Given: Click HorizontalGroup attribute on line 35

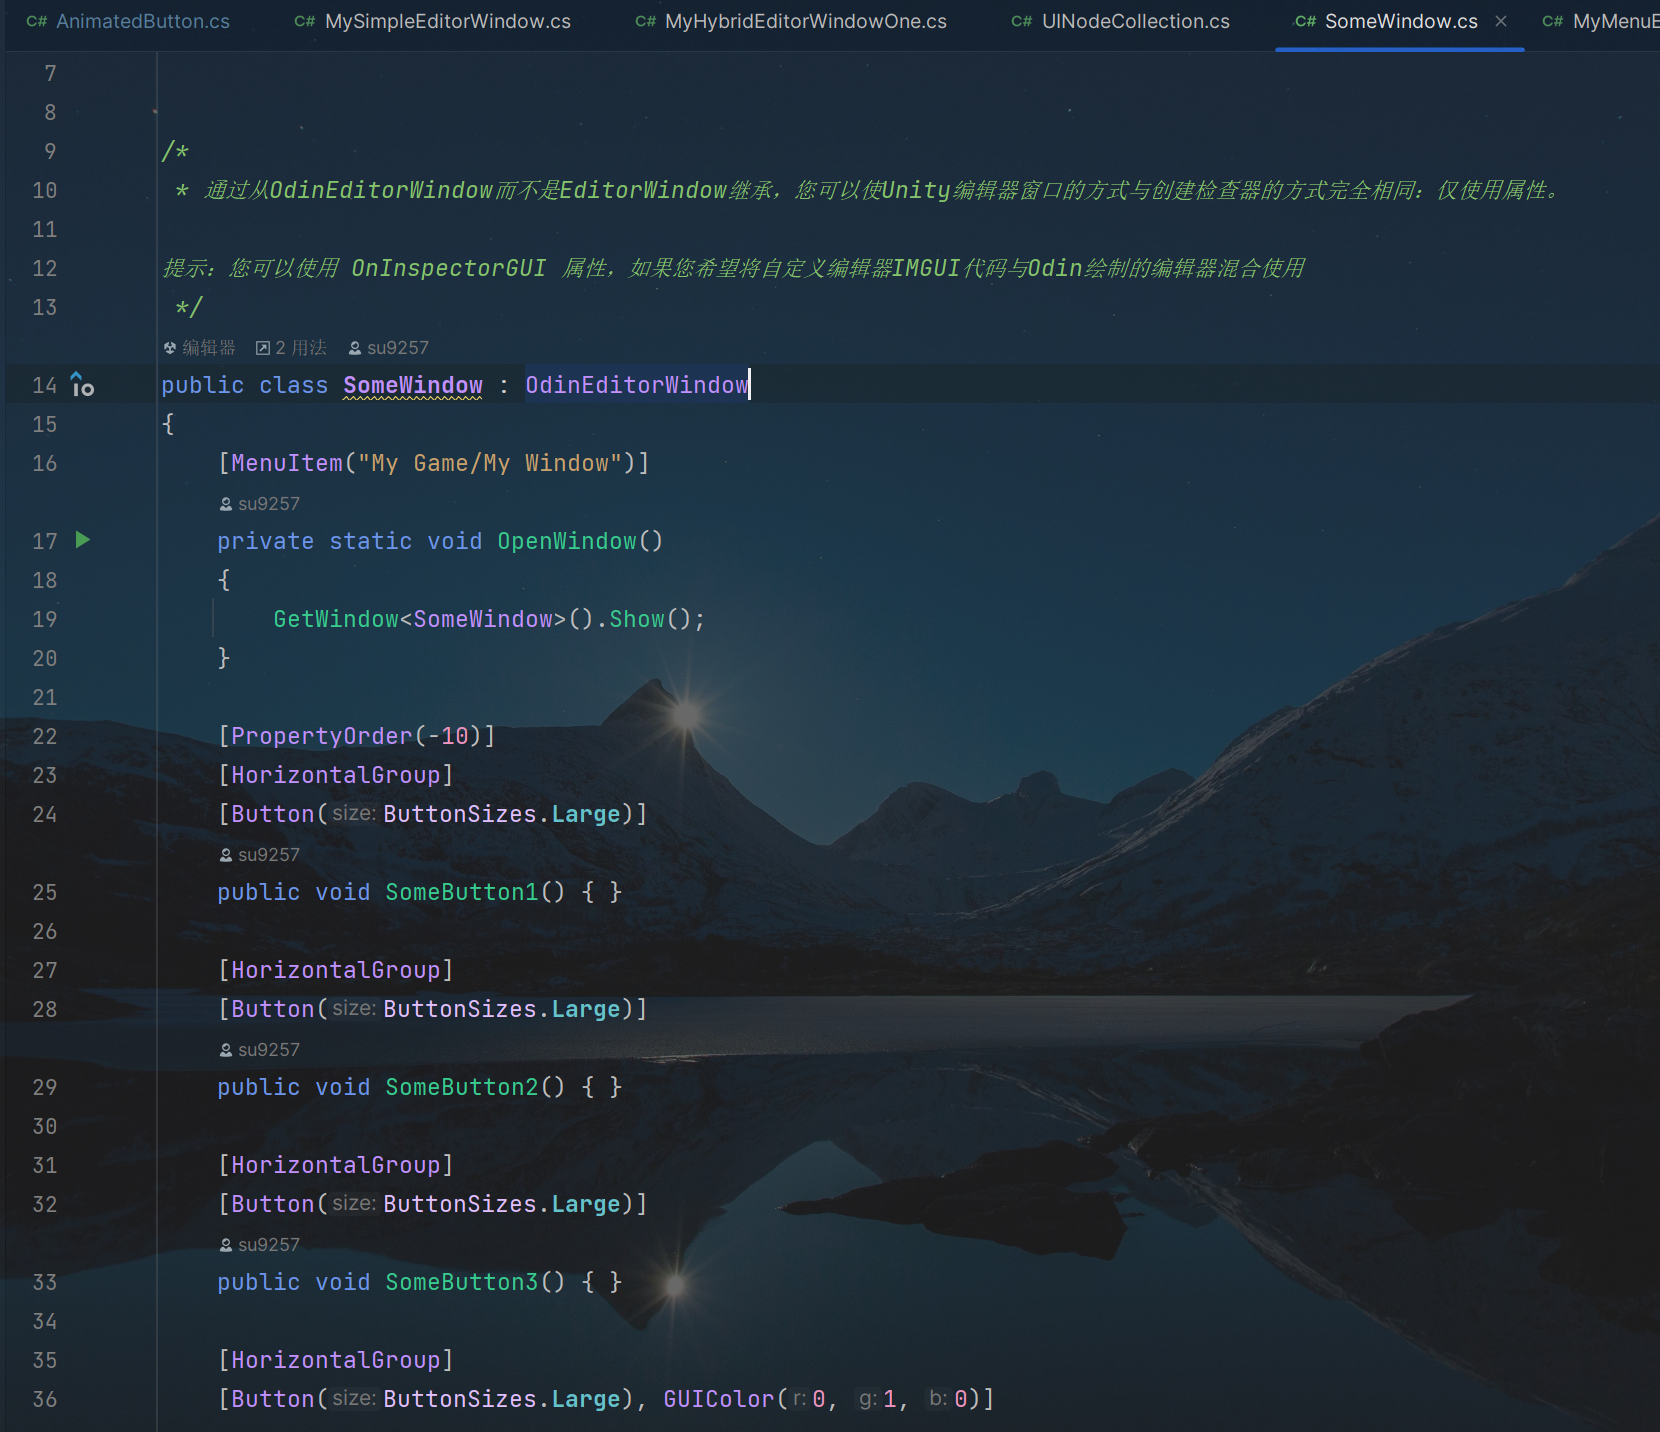Looking at the screenshot, I should (336, 1360).
